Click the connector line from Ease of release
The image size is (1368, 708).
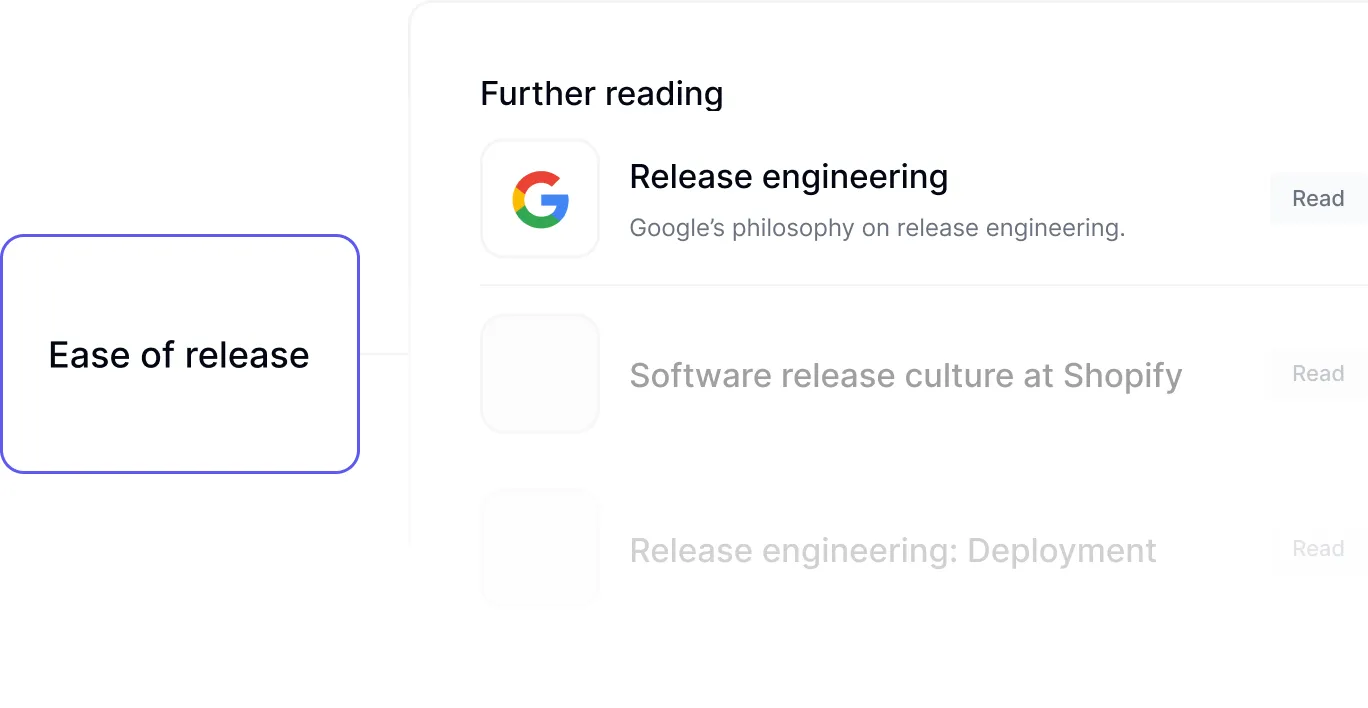pyautogui.click(x=384, y=353)
